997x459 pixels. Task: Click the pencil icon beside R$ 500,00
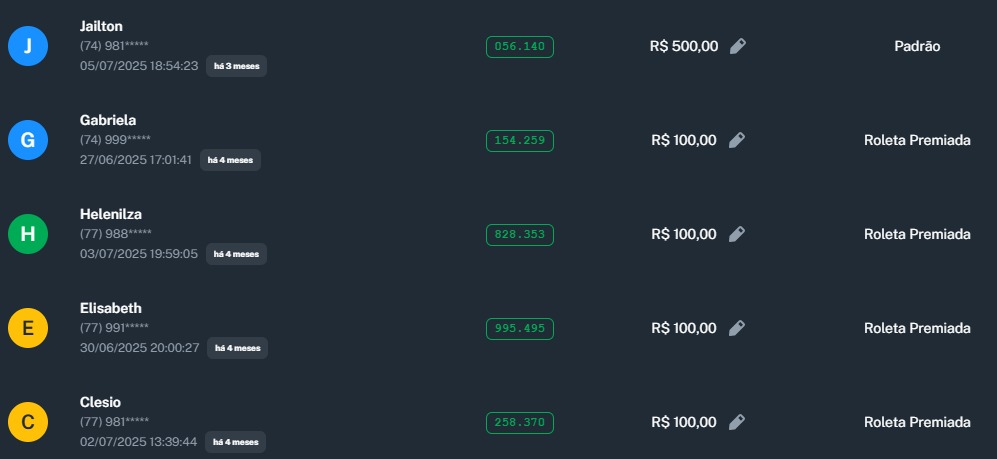pos(738,46)
